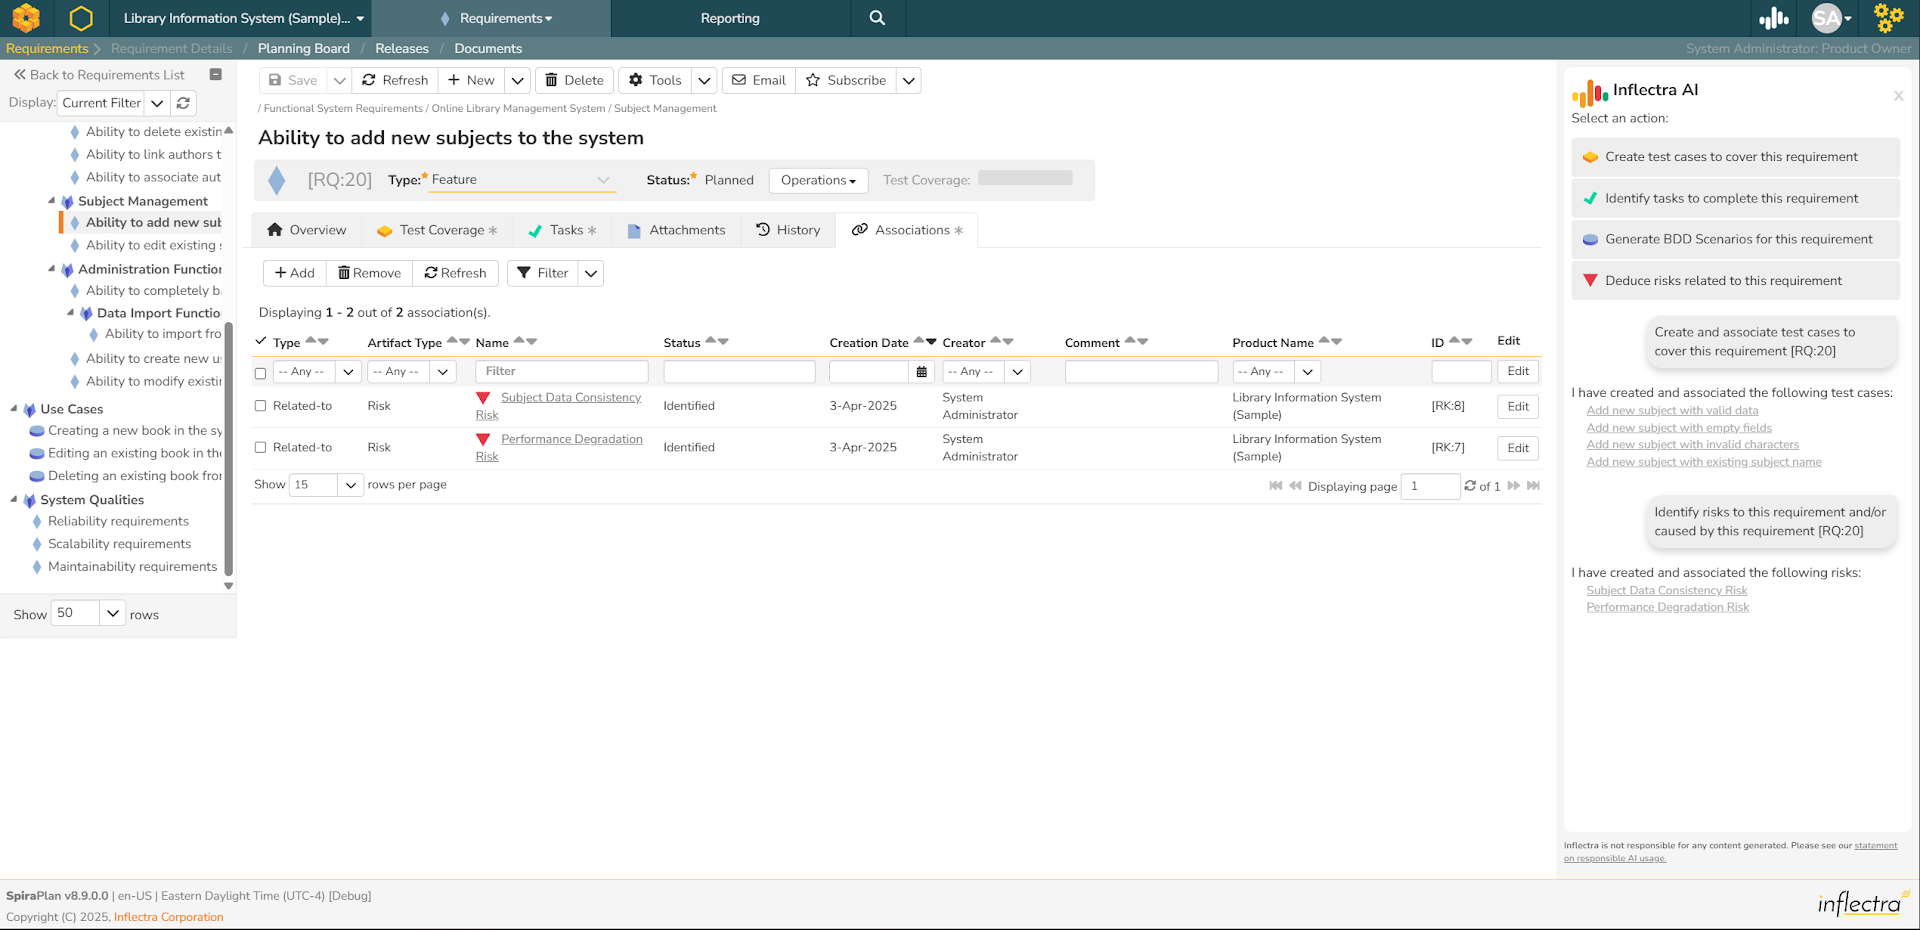The height and width of the screenshot is (930, 1920).
Task: Click the Inflectra AI waveform icon in header
Action: [x=1774, y=18]
